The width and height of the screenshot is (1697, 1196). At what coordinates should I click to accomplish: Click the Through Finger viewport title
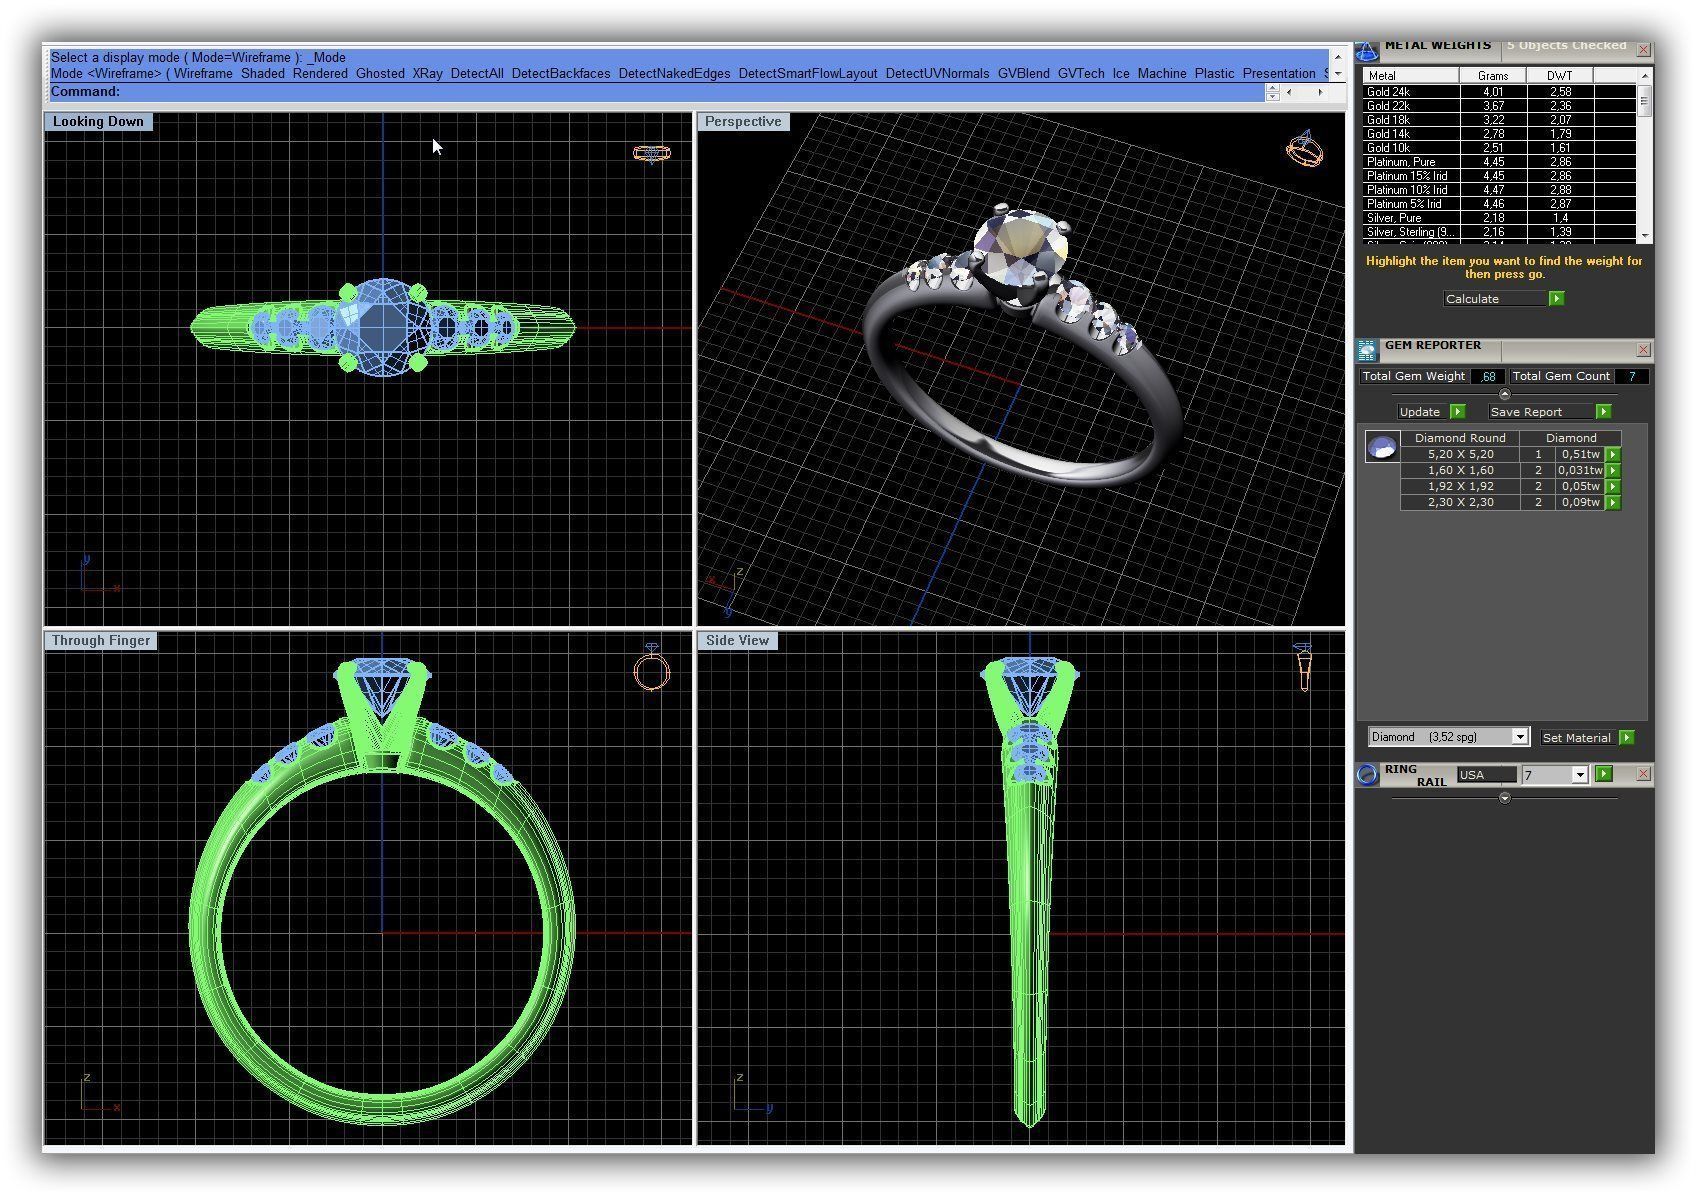pos(101,641)
